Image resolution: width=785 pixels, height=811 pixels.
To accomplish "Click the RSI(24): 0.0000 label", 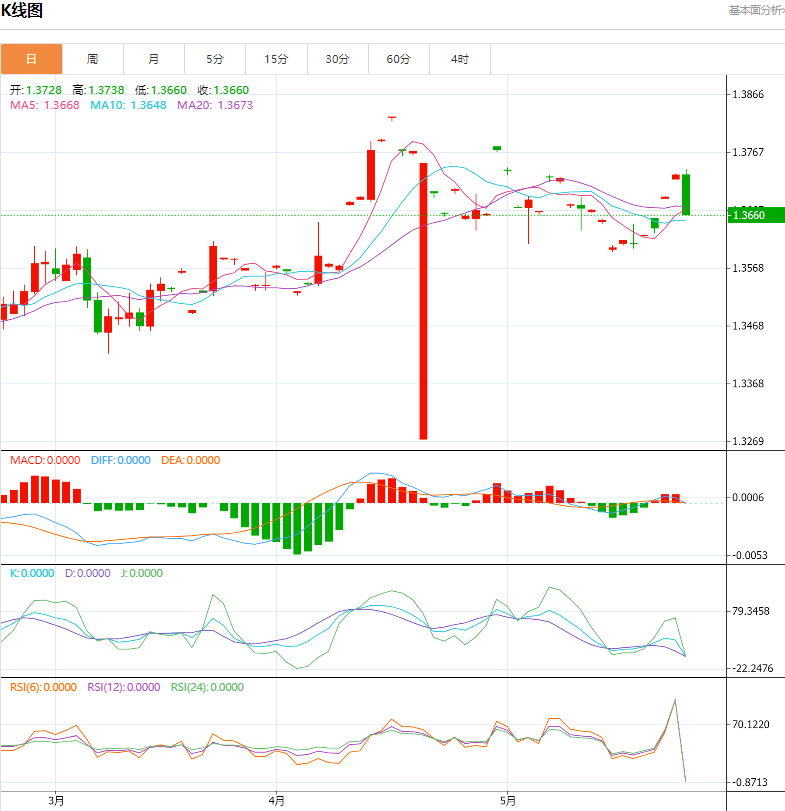I will [207, 687].
